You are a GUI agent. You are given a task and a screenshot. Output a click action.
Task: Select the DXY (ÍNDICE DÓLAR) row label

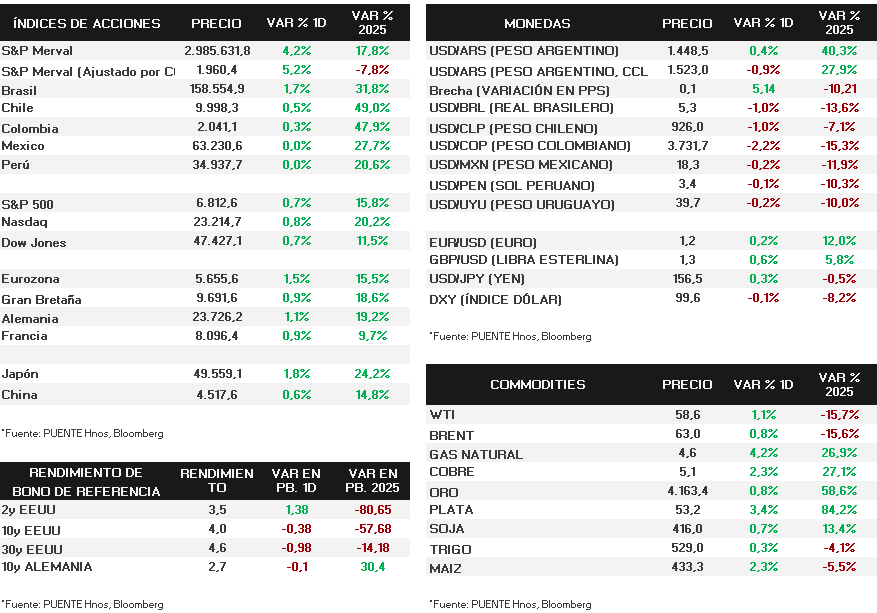[x=494, y=299]
